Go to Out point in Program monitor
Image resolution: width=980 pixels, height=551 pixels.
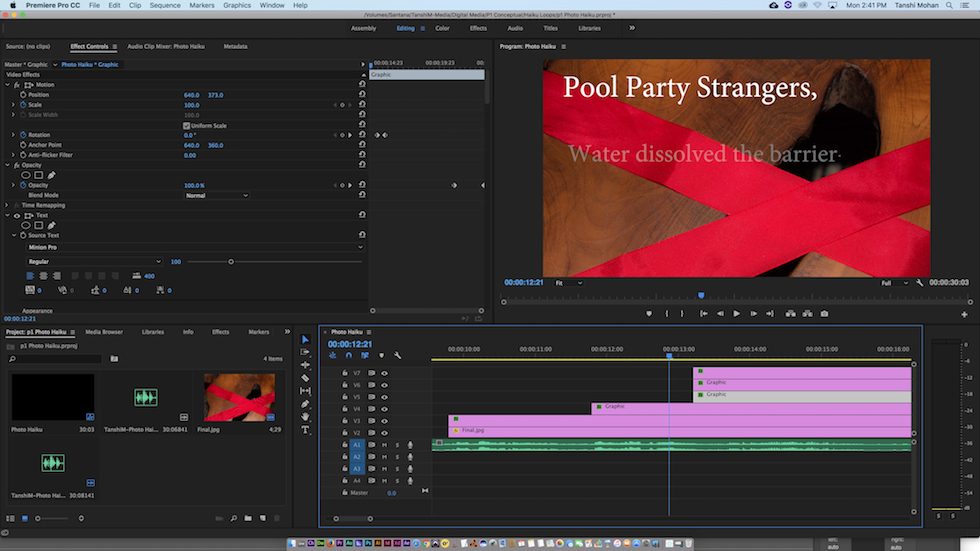tap(770, 314)
